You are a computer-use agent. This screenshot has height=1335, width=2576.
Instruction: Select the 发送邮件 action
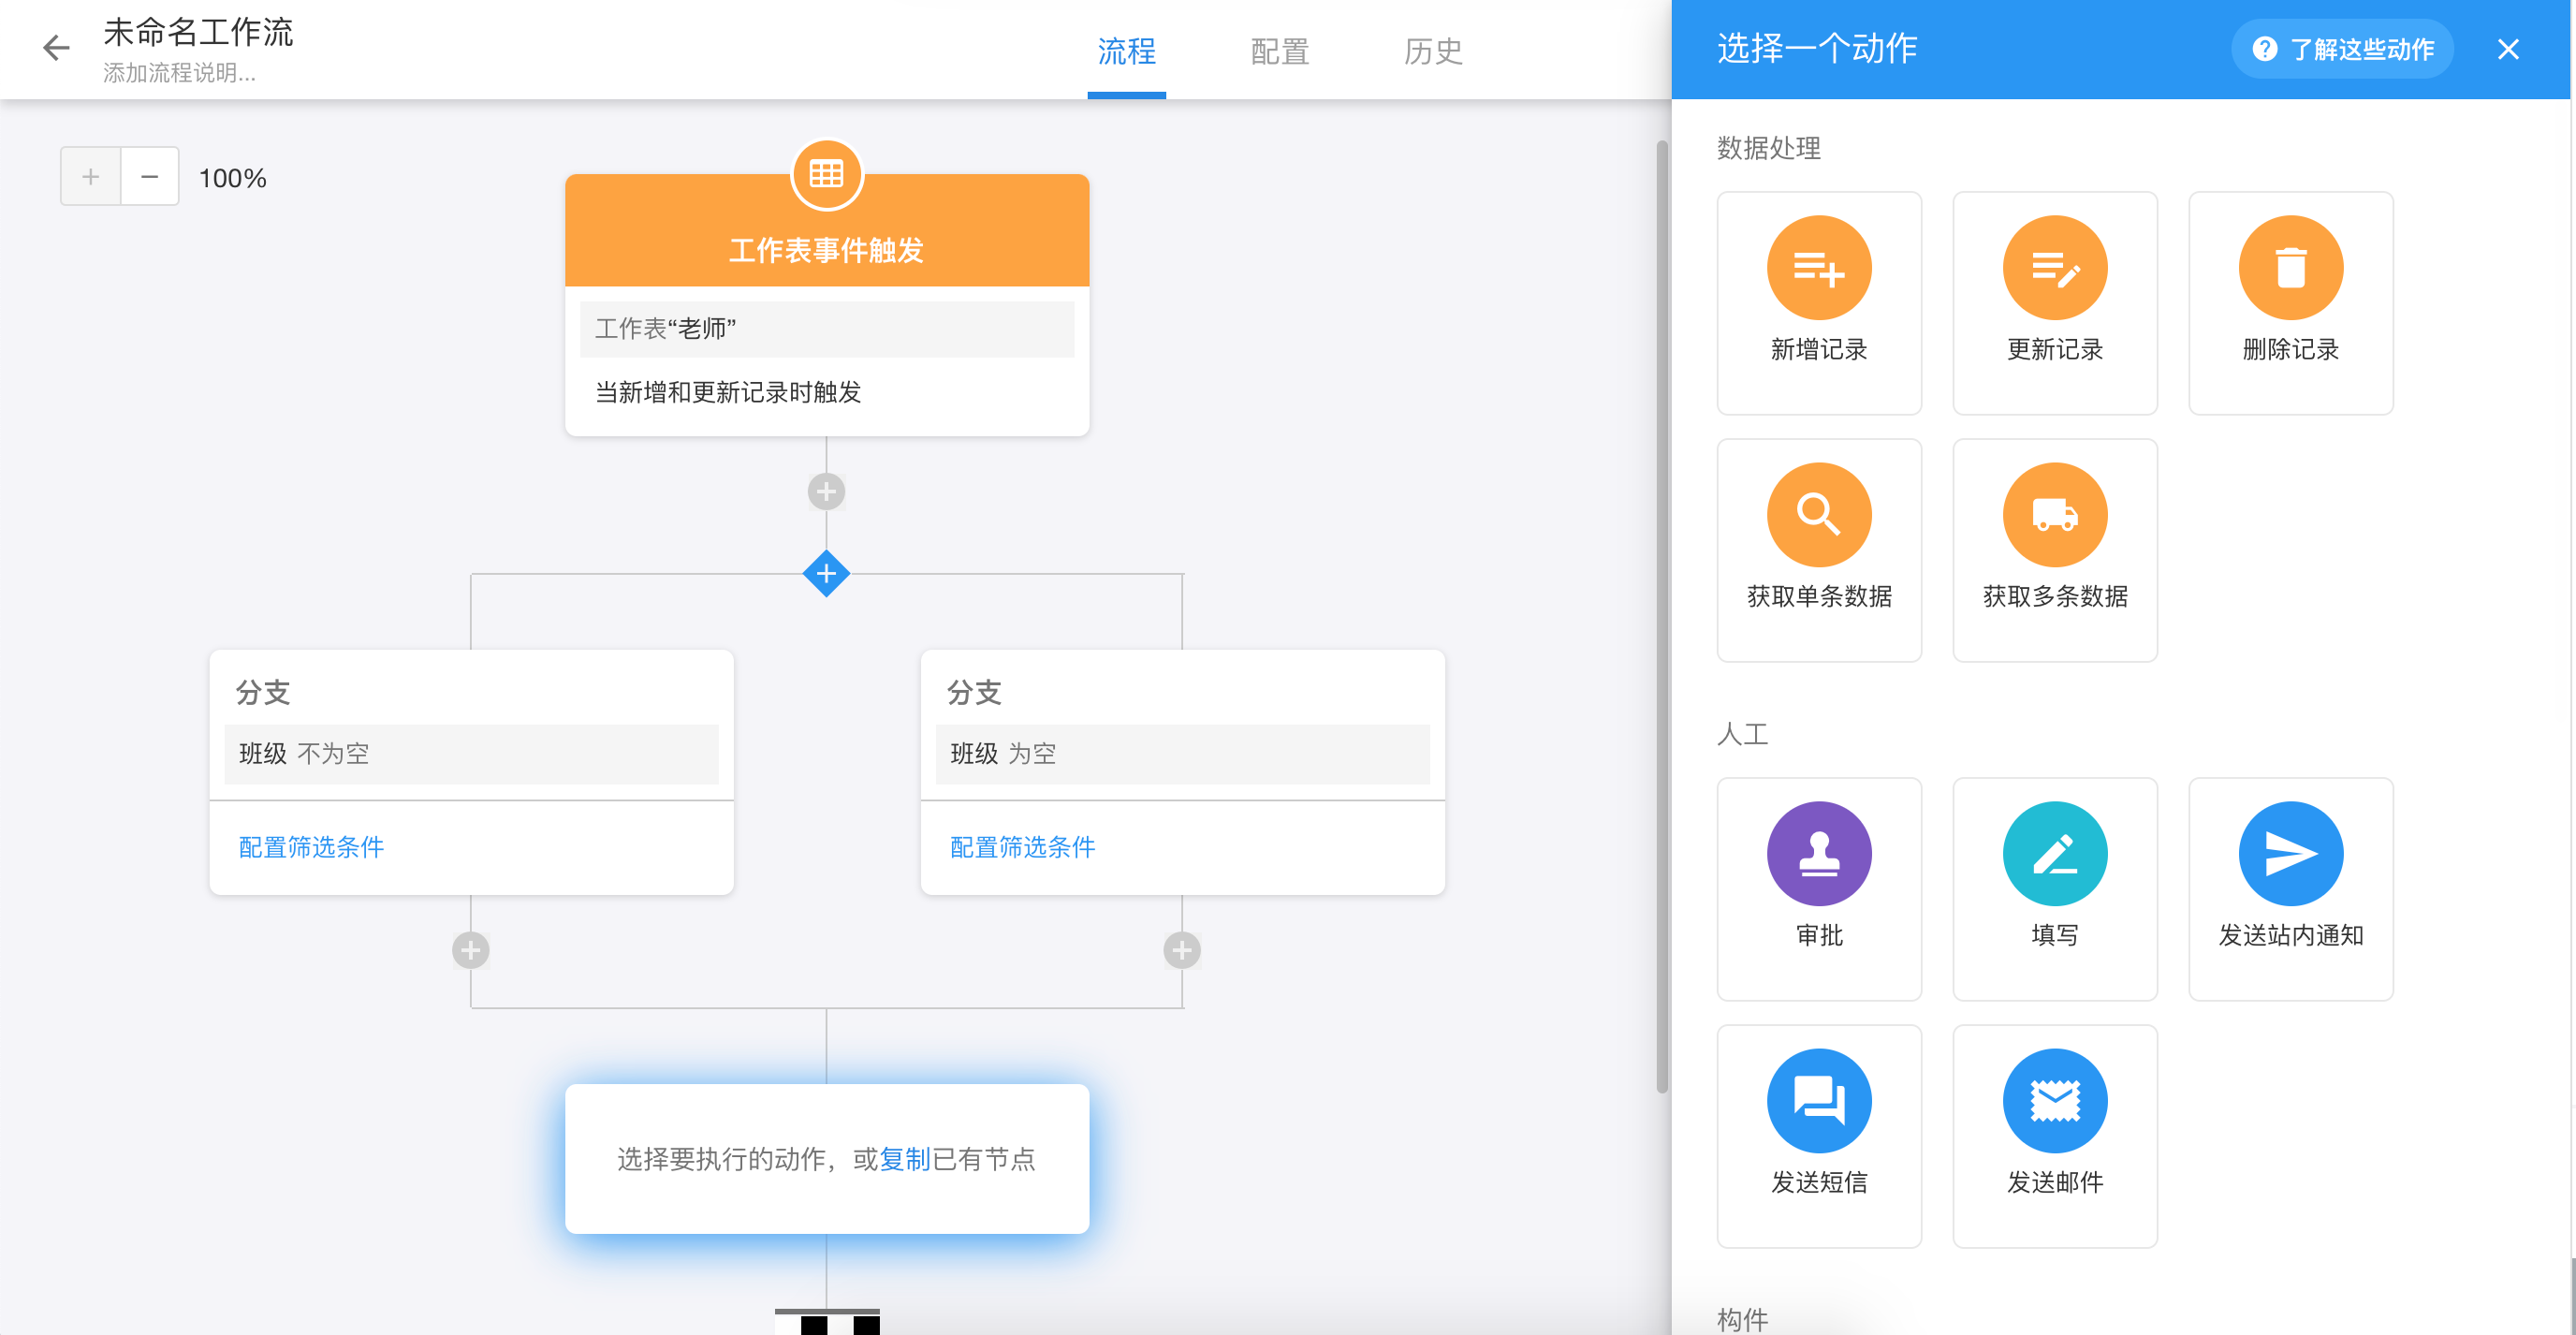click(2054, 1136)
